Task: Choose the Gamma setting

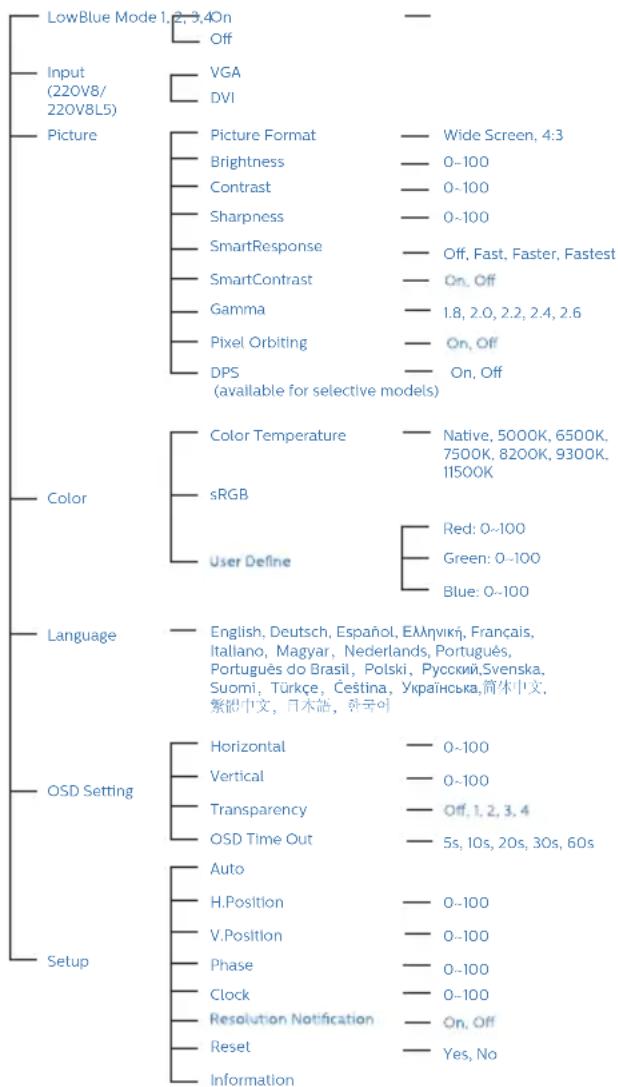Action: [237, 309]
